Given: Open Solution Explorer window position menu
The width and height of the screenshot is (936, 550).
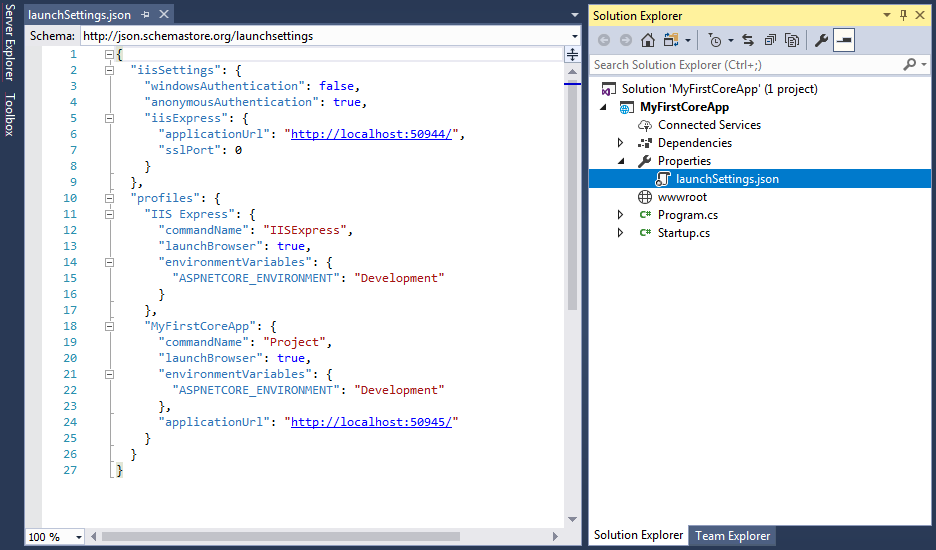Looking at the screenshot, I should click(x=887, y=15).
